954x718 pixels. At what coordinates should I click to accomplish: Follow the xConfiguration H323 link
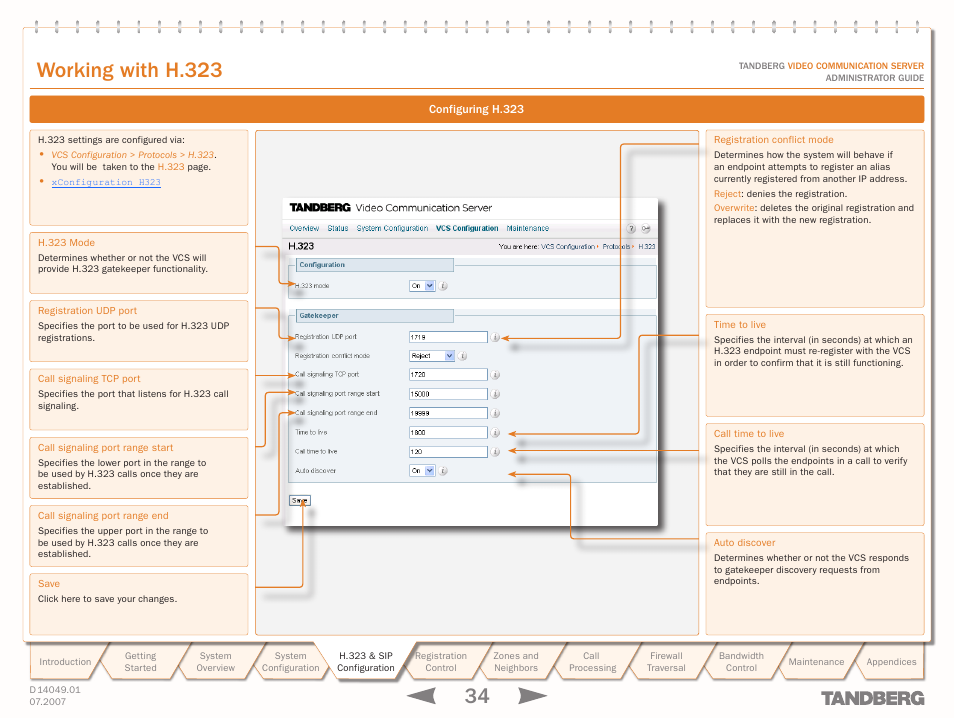(106, 182)
